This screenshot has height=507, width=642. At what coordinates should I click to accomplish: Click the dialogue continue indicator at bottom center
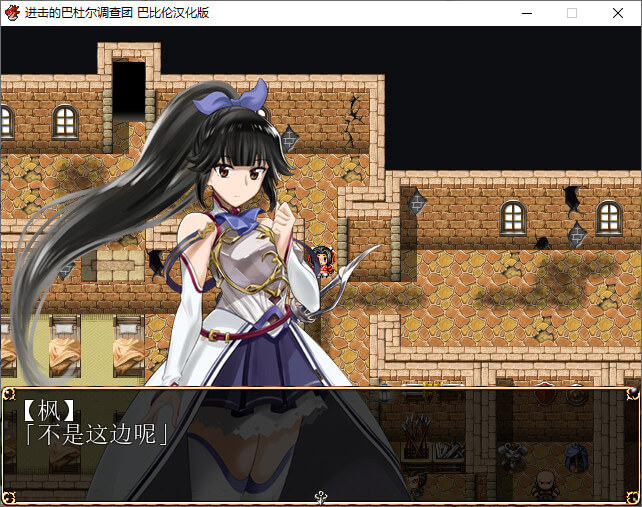click(321, 495)
